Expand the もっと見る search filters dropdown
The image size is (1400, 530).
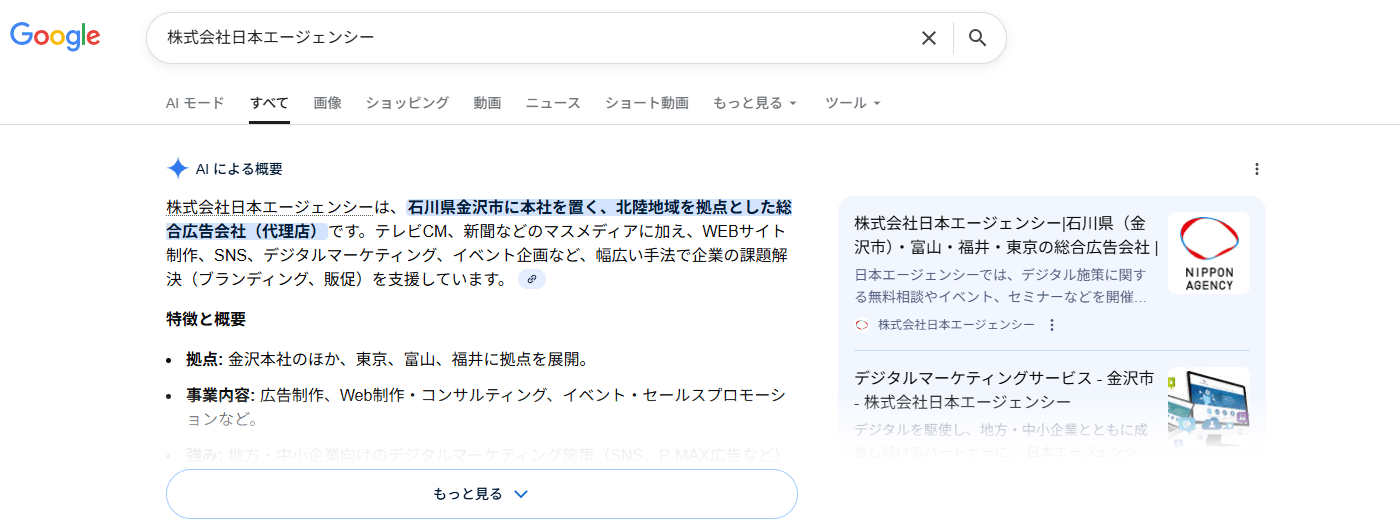[x=754, y=103]
